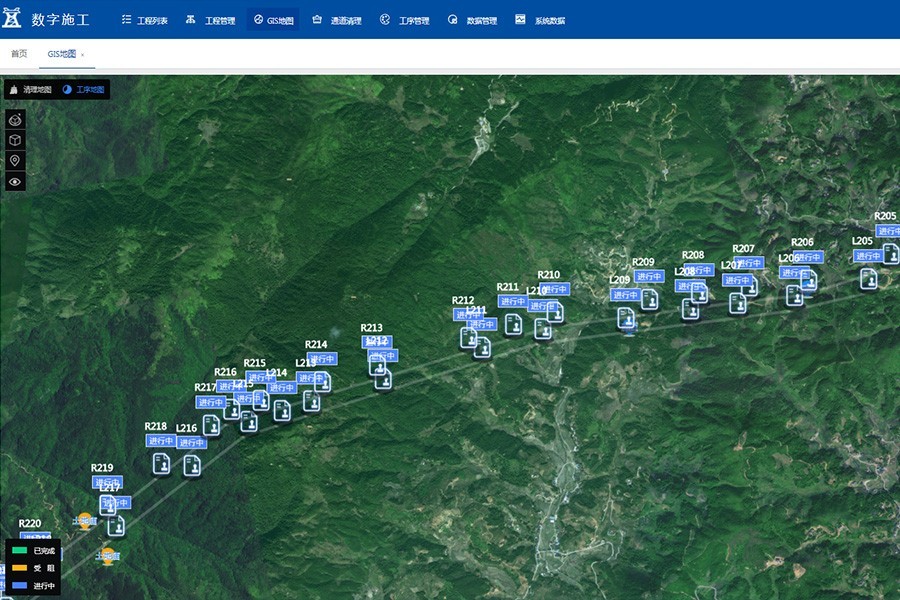Click the location pin tool icon
Screen dimensions: 900x600
tap(15, 161)
